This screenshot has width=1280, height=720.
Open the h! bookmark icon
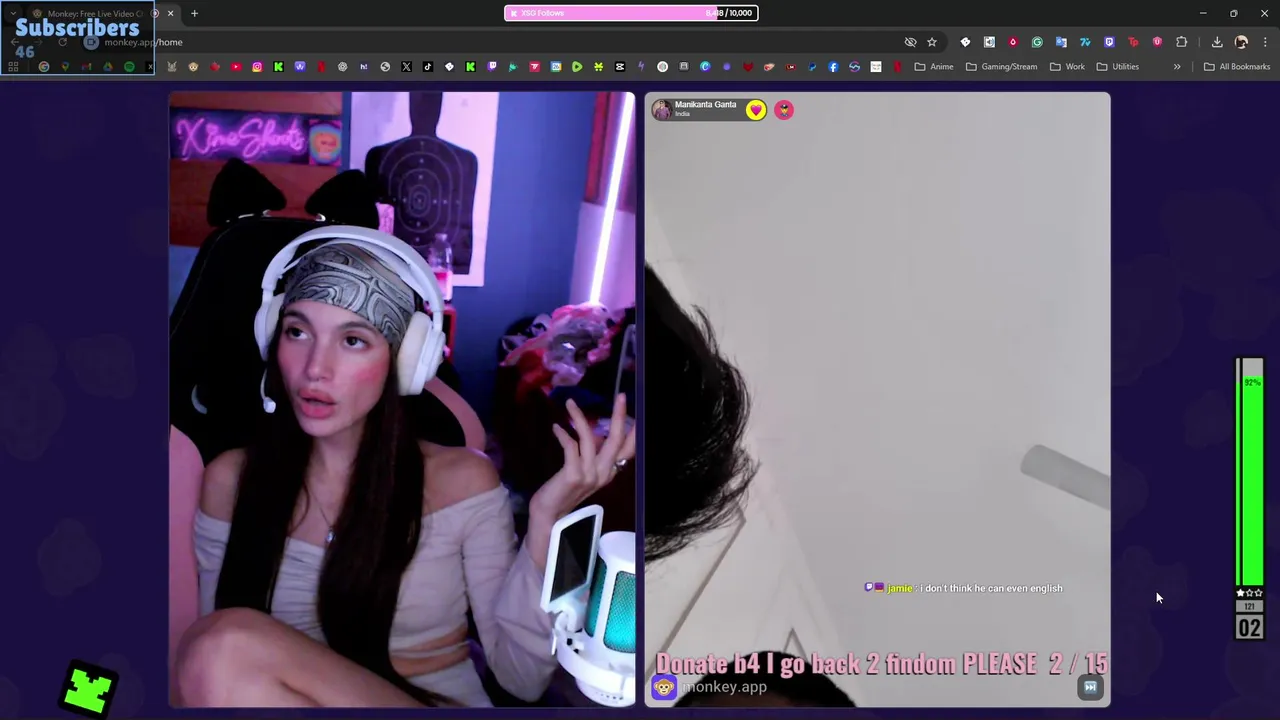pyautogui.click(x=363, y=67)
